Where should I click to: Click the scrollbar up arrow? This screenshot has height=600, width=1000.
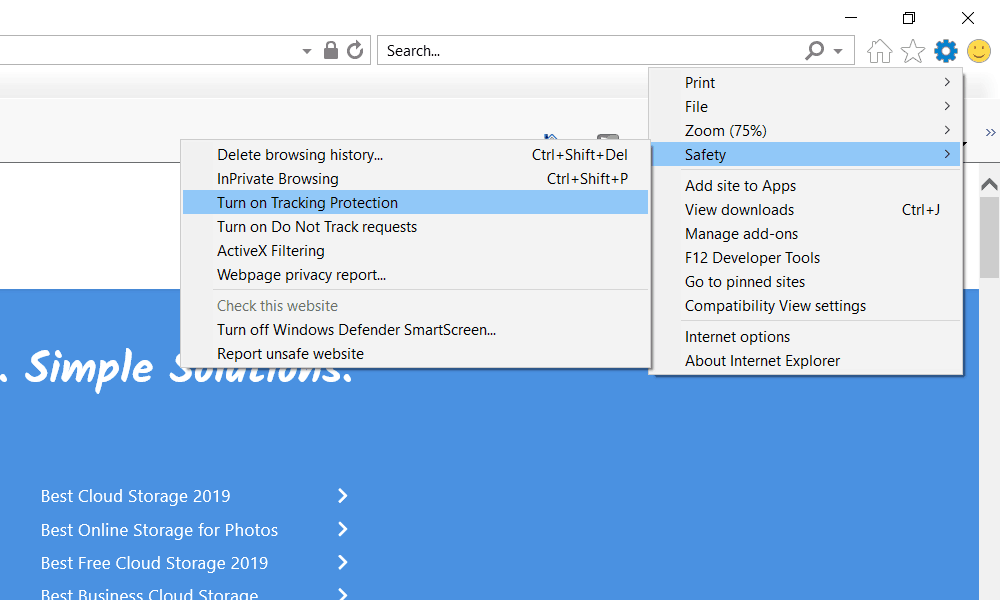click(989, 184)
